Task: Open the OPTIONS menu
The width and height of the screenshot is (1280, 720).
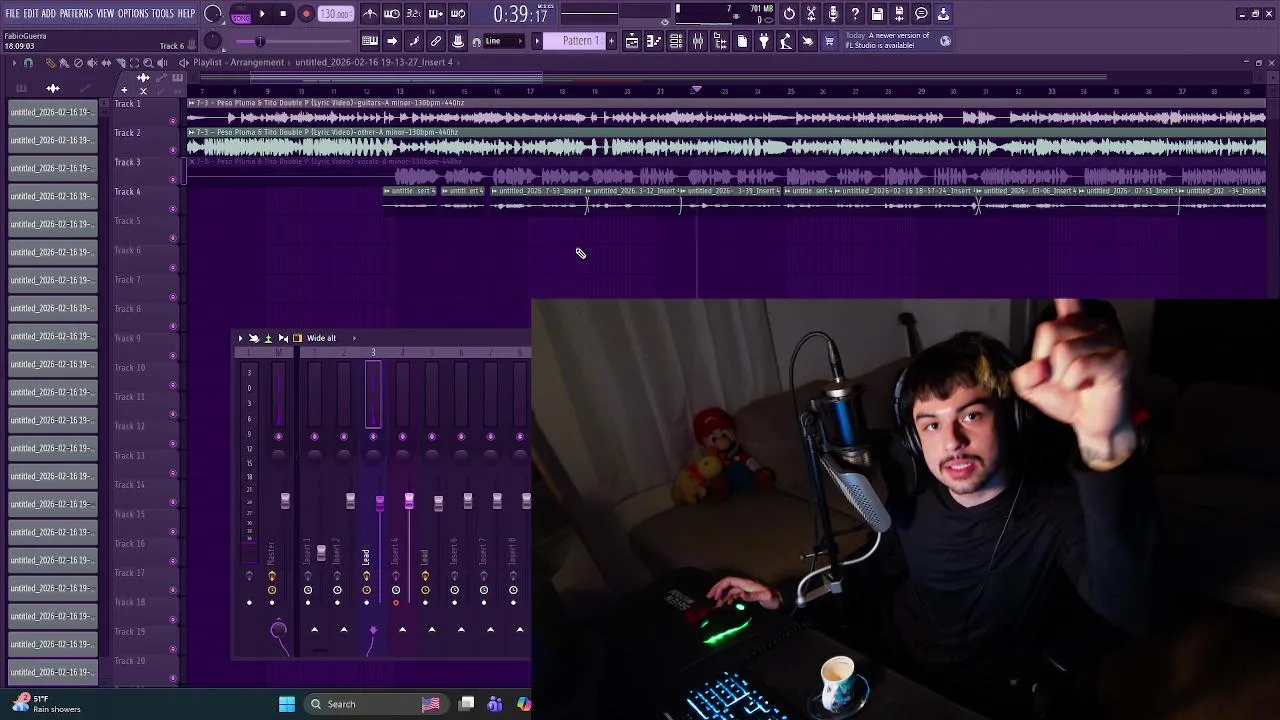Action: 133,13
